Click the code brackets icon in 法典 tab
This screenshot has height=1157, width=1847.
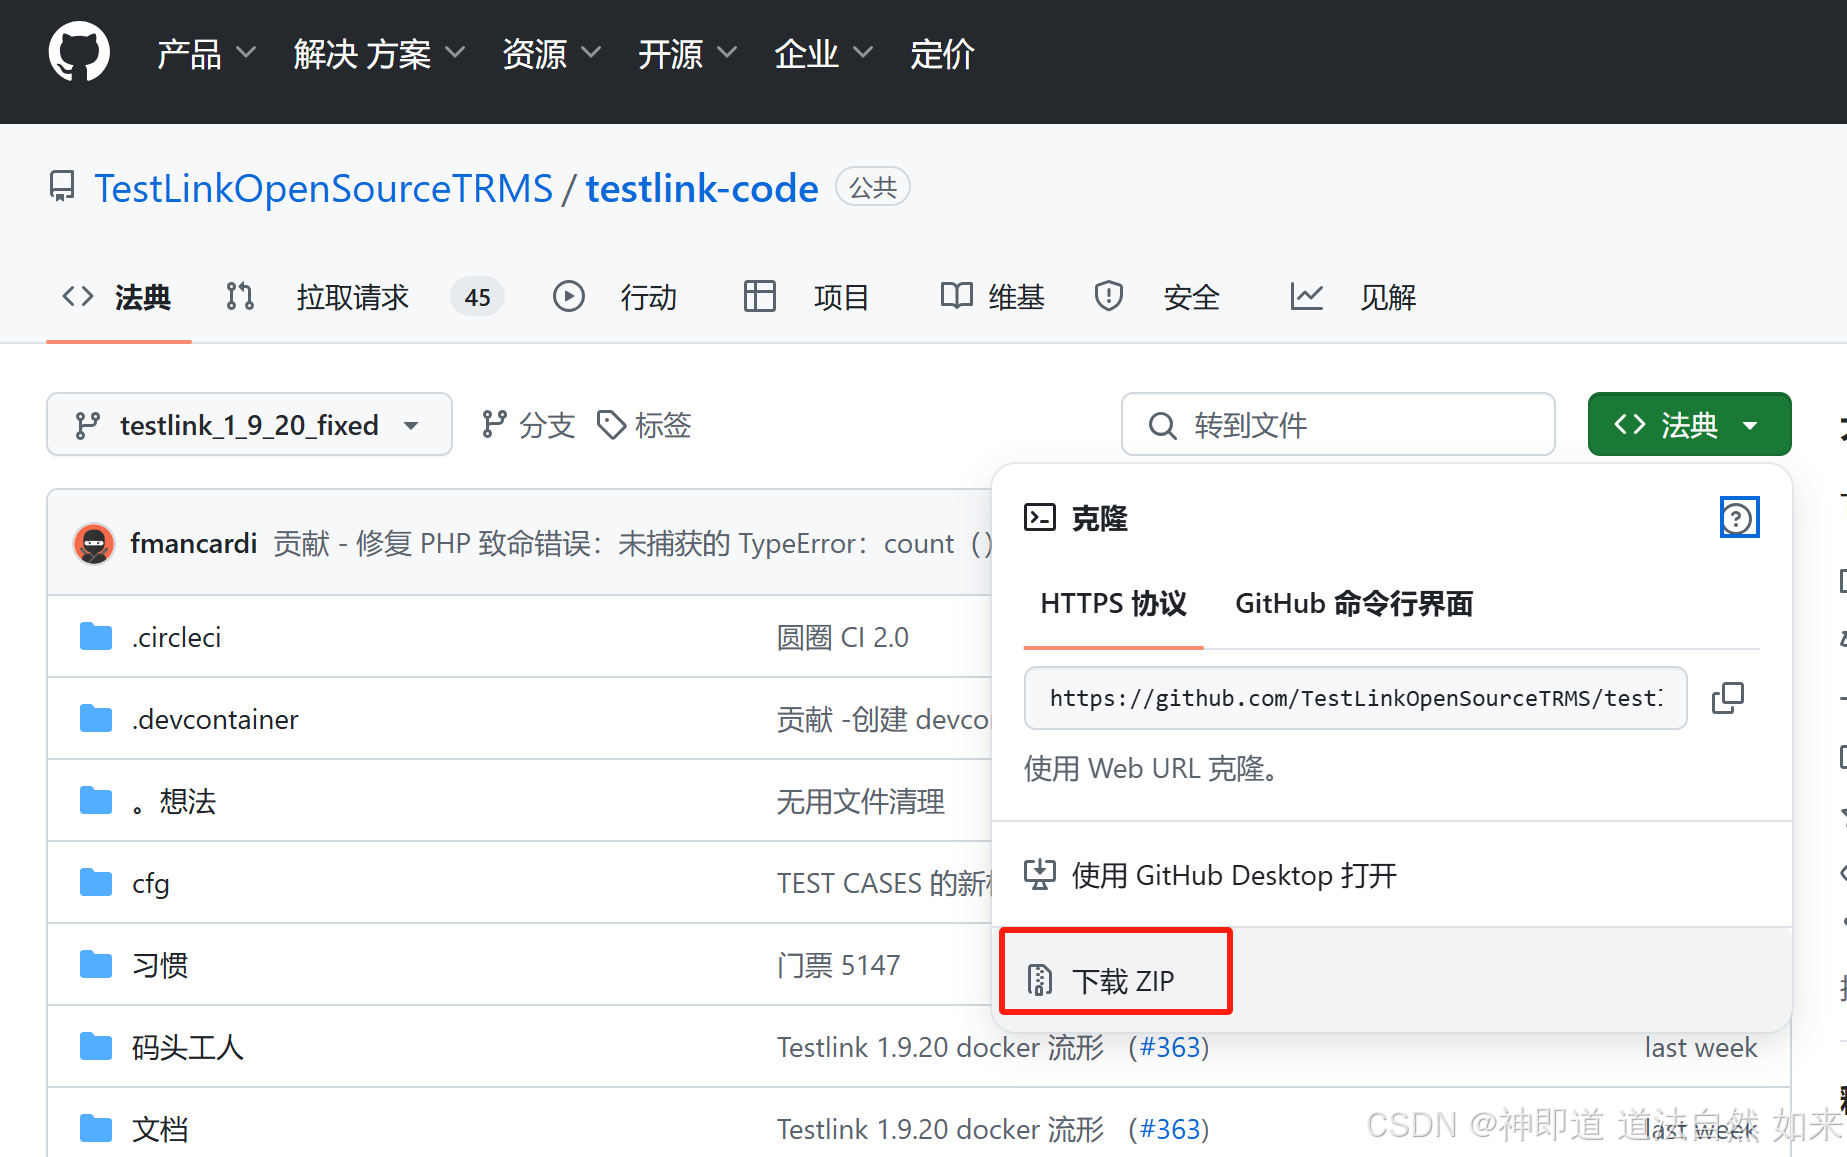point(78,296)
